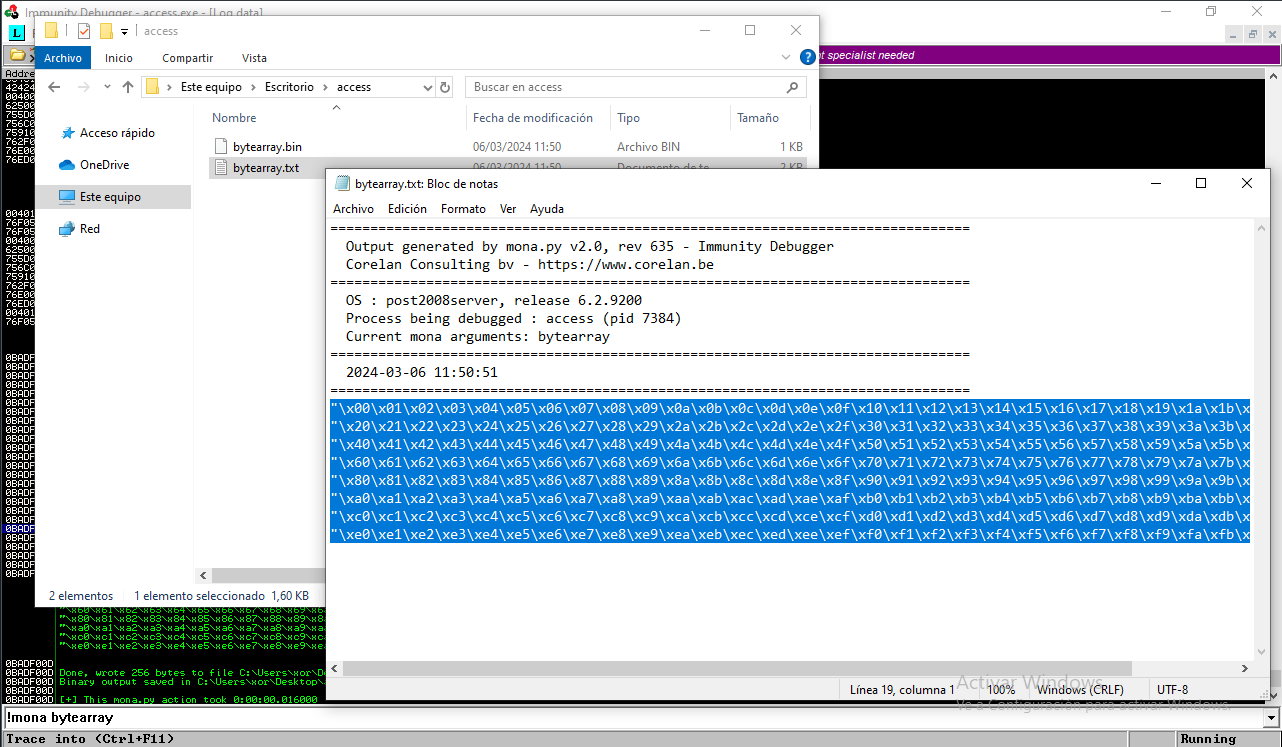Expand recent locations dropdown arrow
Image resolution: width=1282 pixels, height=747 pixels.
[x=105, y=88]
